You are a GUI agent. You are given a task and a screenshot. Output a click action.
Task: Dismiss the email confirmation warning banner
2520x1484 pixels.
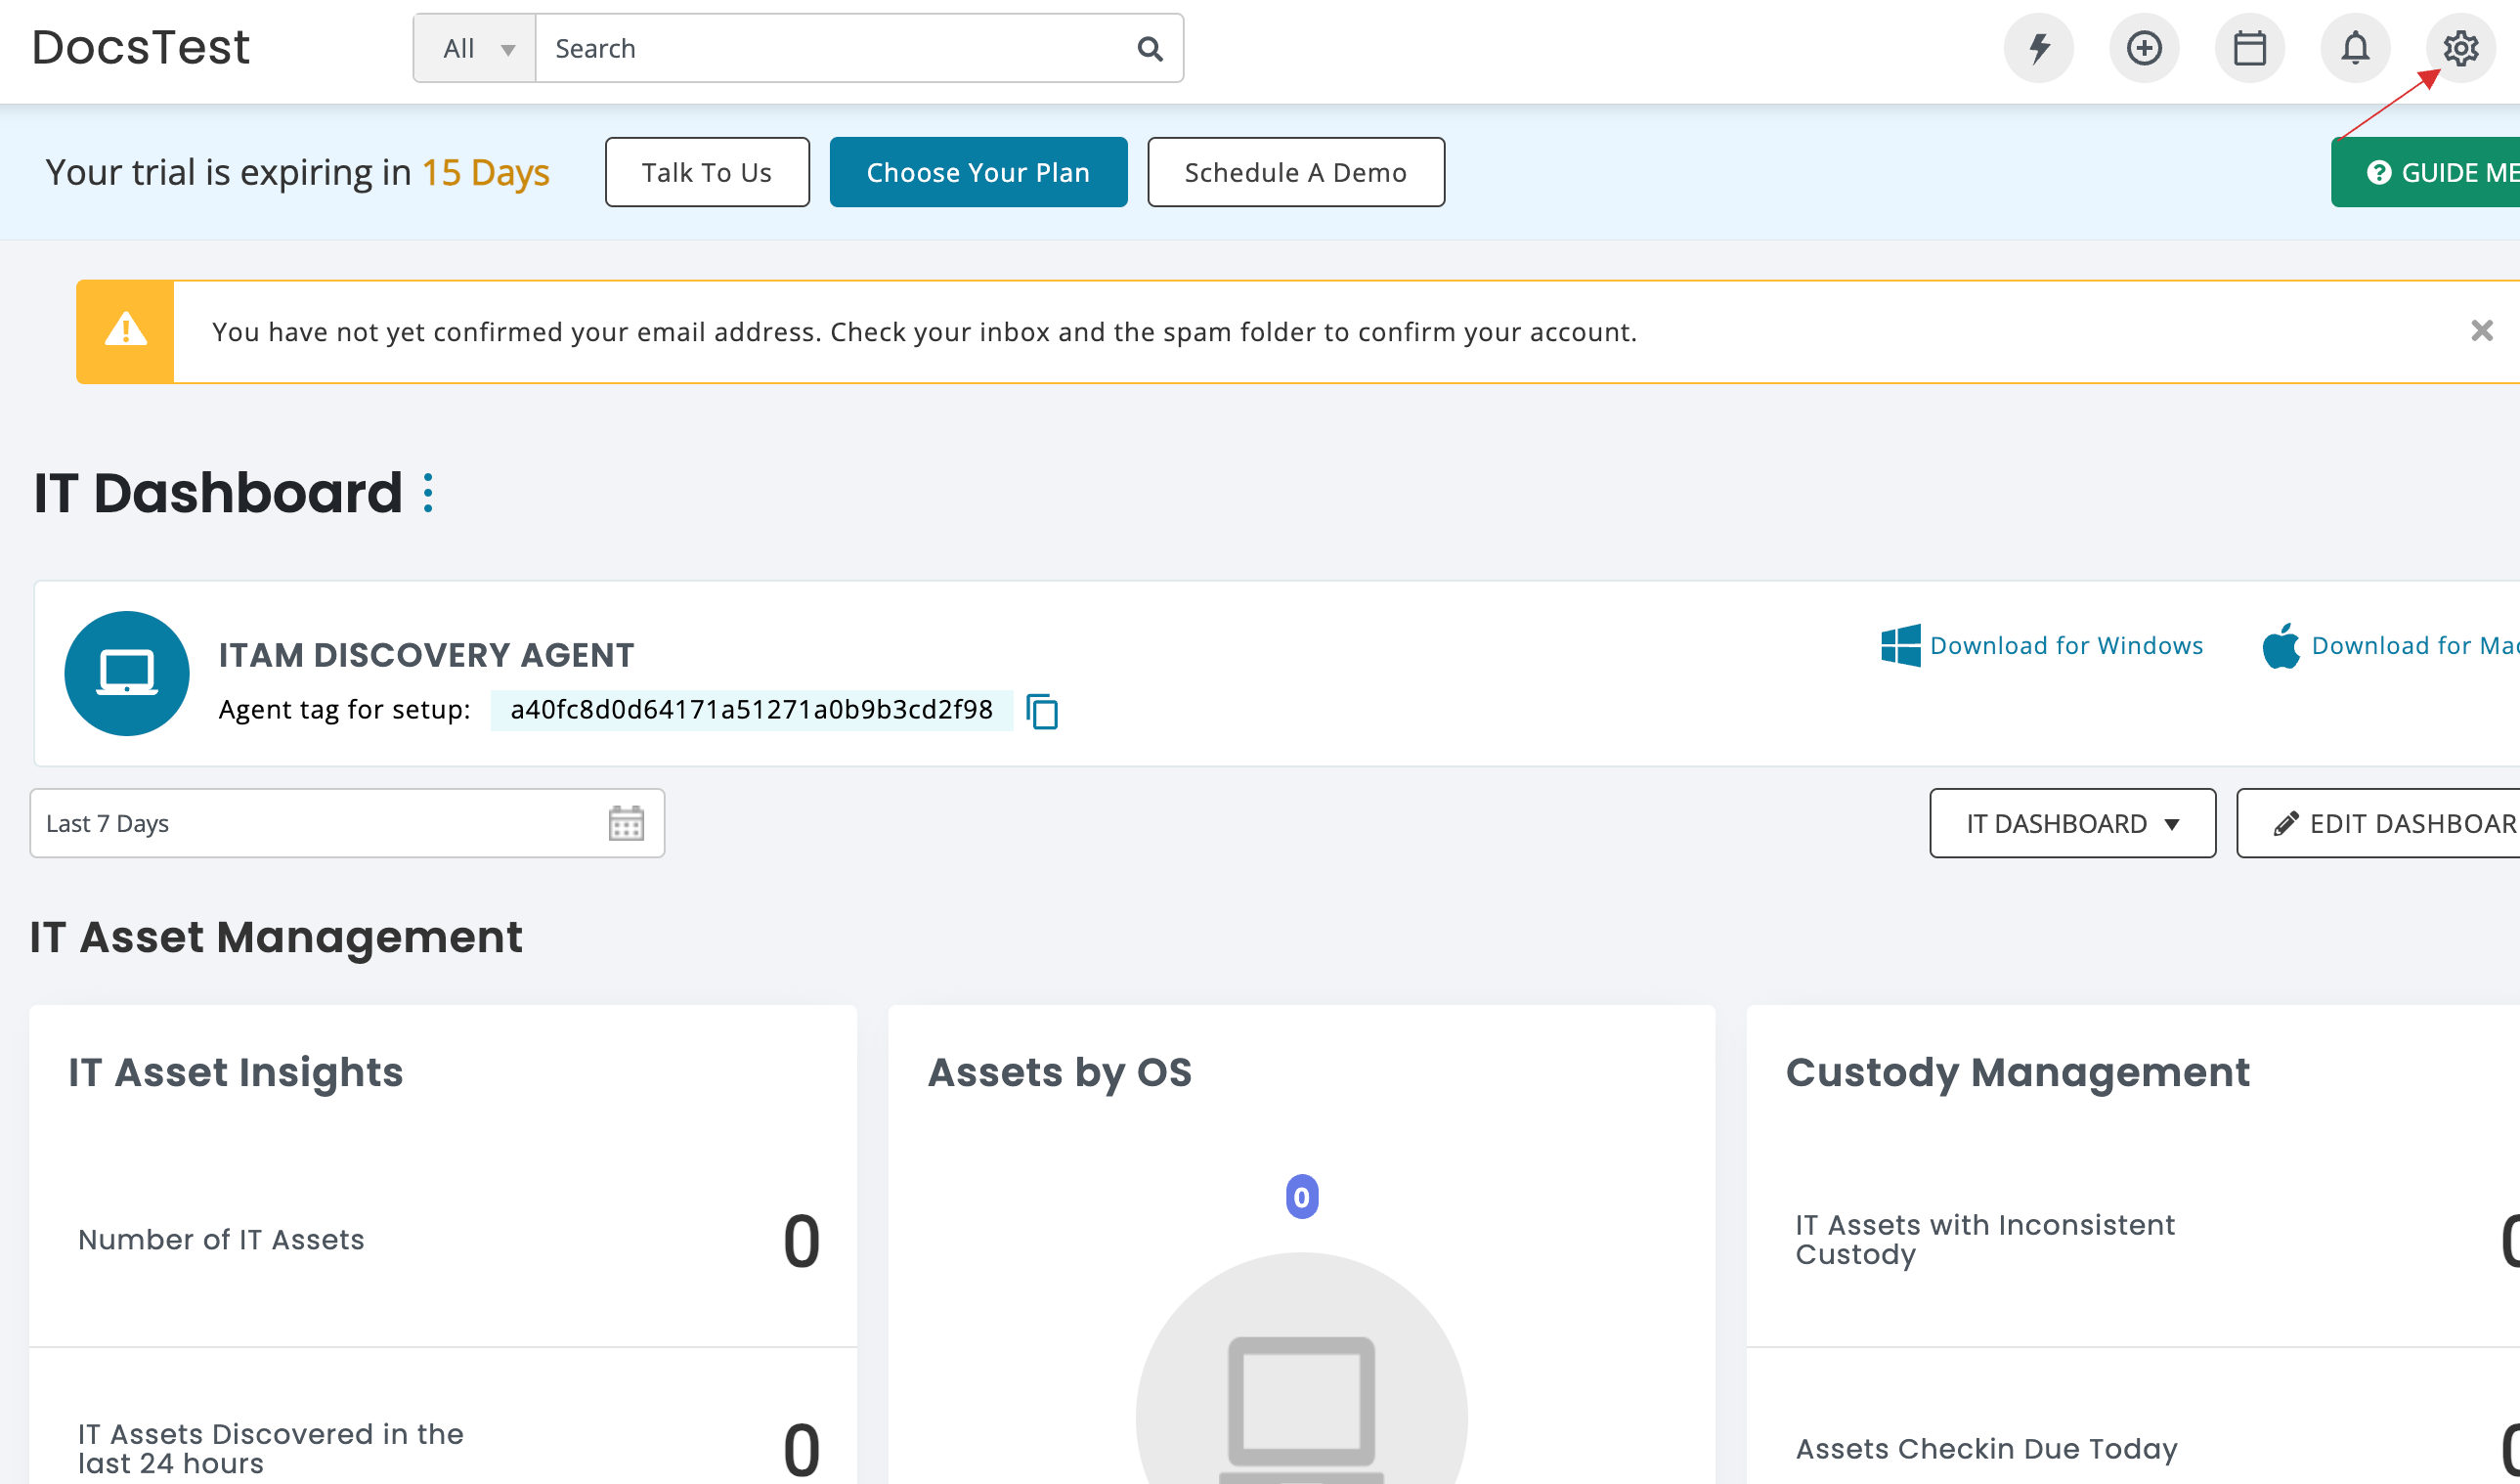[2481, 330]
